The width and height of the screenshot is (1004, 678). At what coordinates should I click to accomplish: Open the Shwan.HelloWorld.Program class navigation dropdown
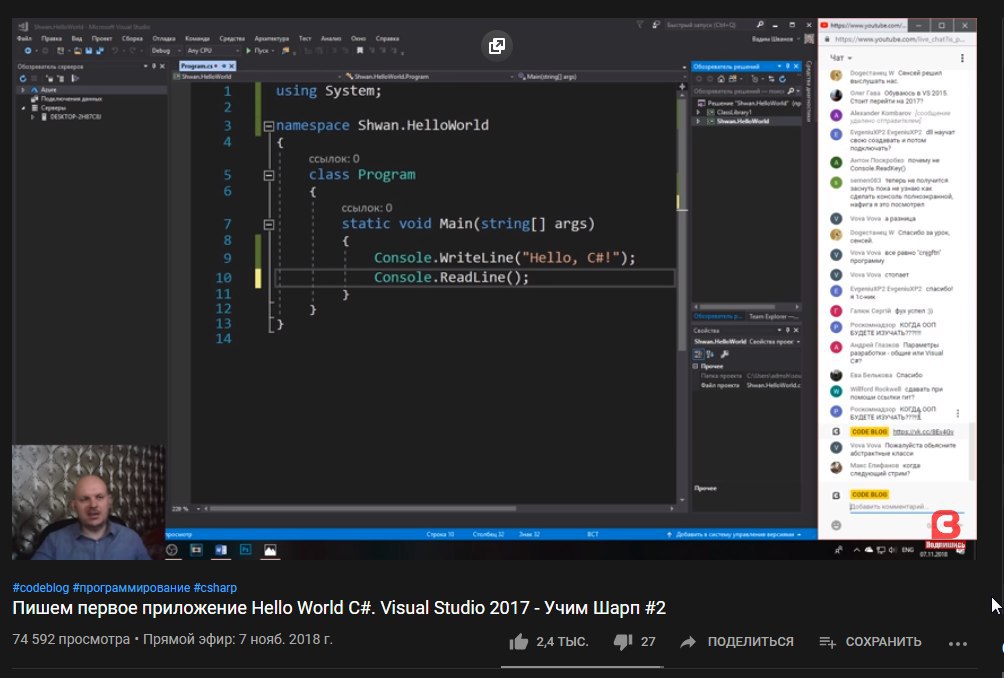(x=429, y=77)
